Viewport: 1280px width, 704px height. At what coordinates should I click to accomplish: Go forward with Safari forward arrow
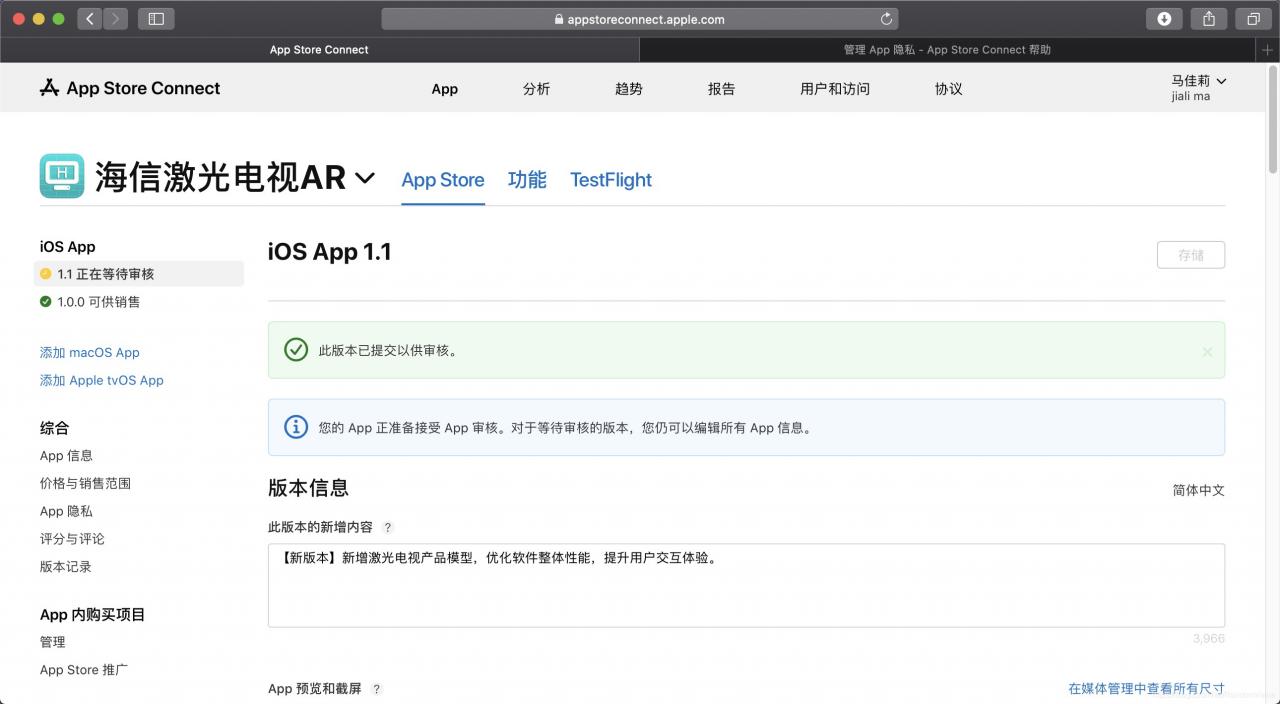(x=115, y=18)
